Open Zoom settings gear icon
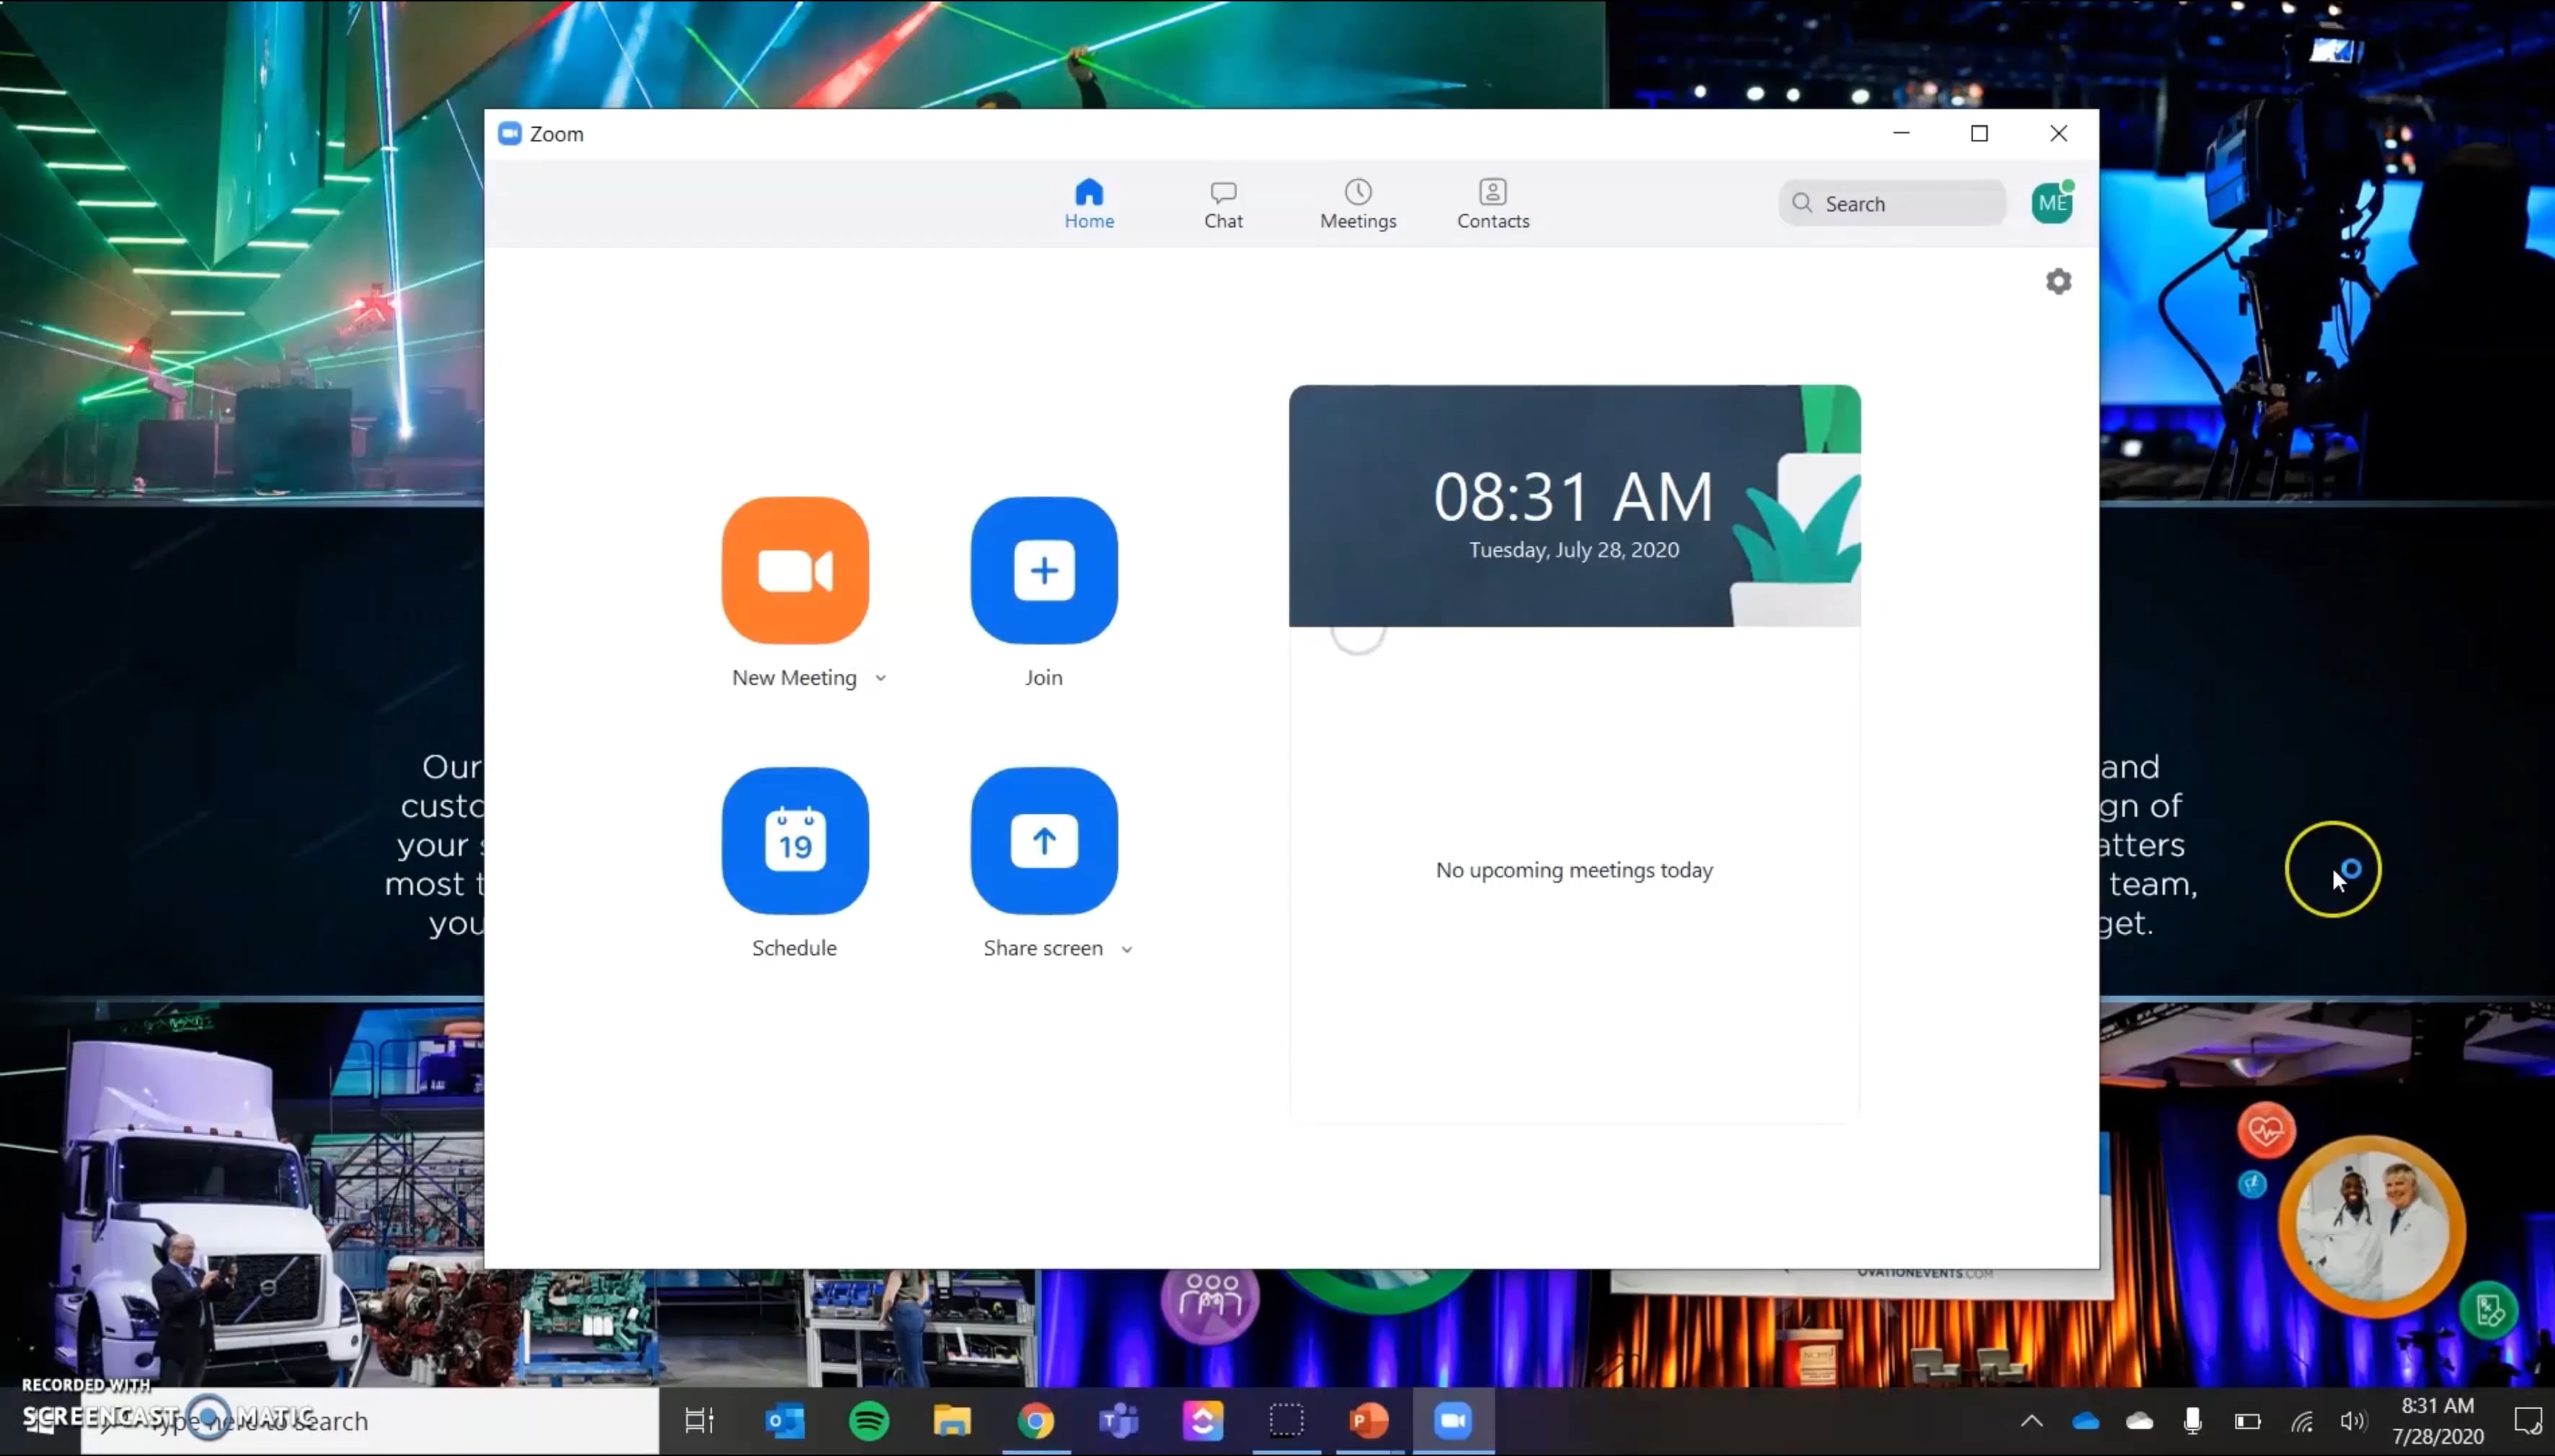Viewport: 2555px width, 1456px height. coord(2058,282)
